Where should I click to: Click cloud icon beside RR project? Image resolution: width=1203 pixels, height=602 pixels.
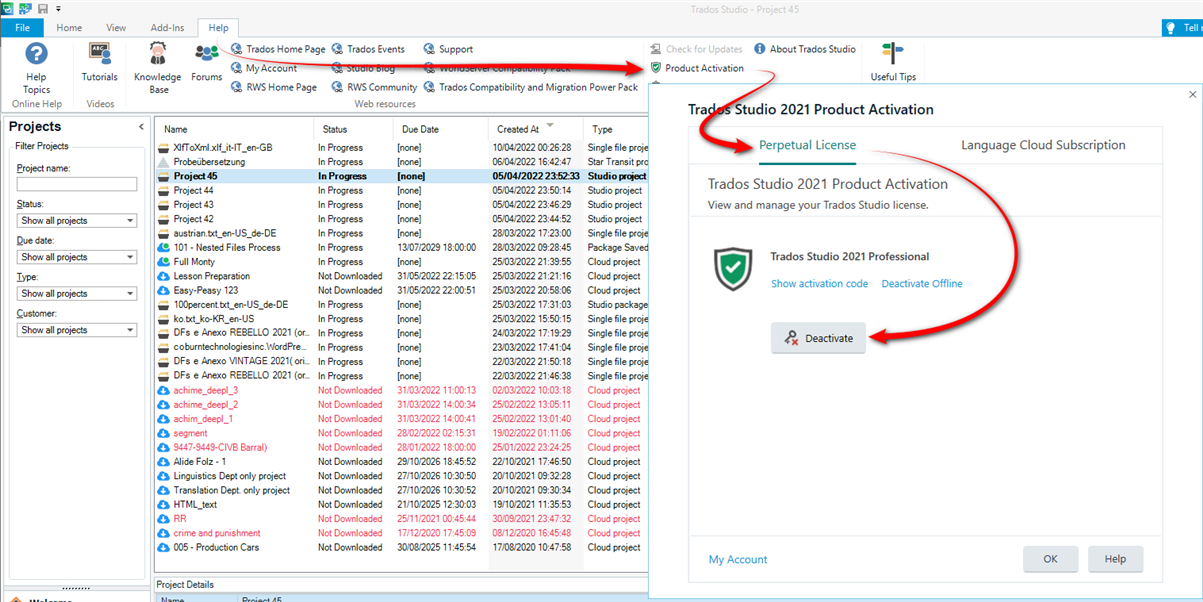point(164,519)
